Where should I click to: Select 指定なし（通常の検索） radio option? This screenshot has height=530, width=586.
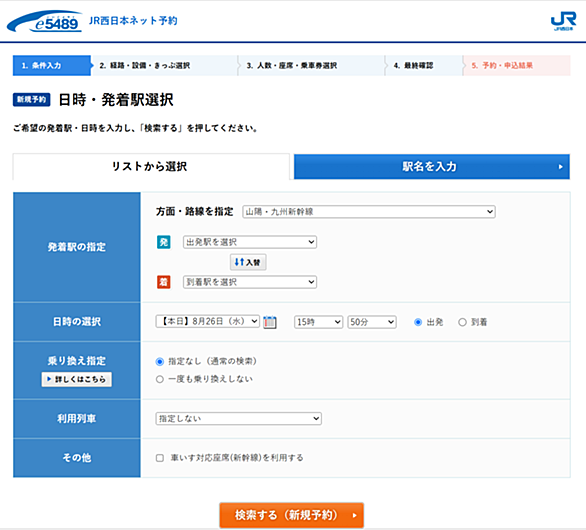click(x=160, y=361)
